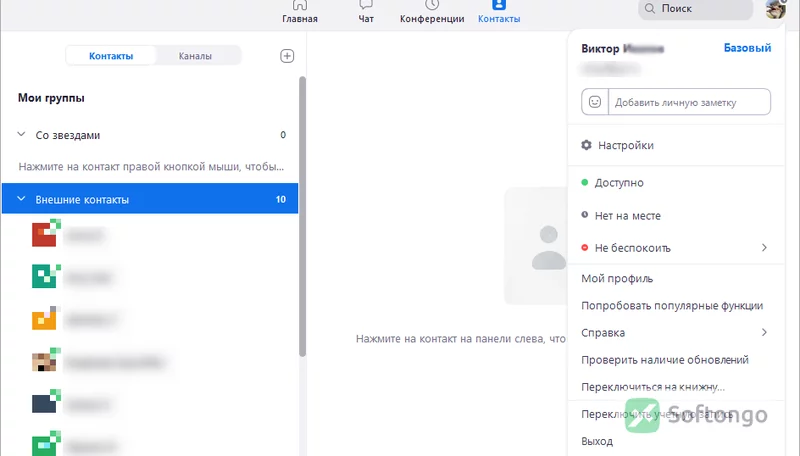Click the gear icon beside Настройки
This screenshot has height=456, width=800.
[x=587, y=145]
